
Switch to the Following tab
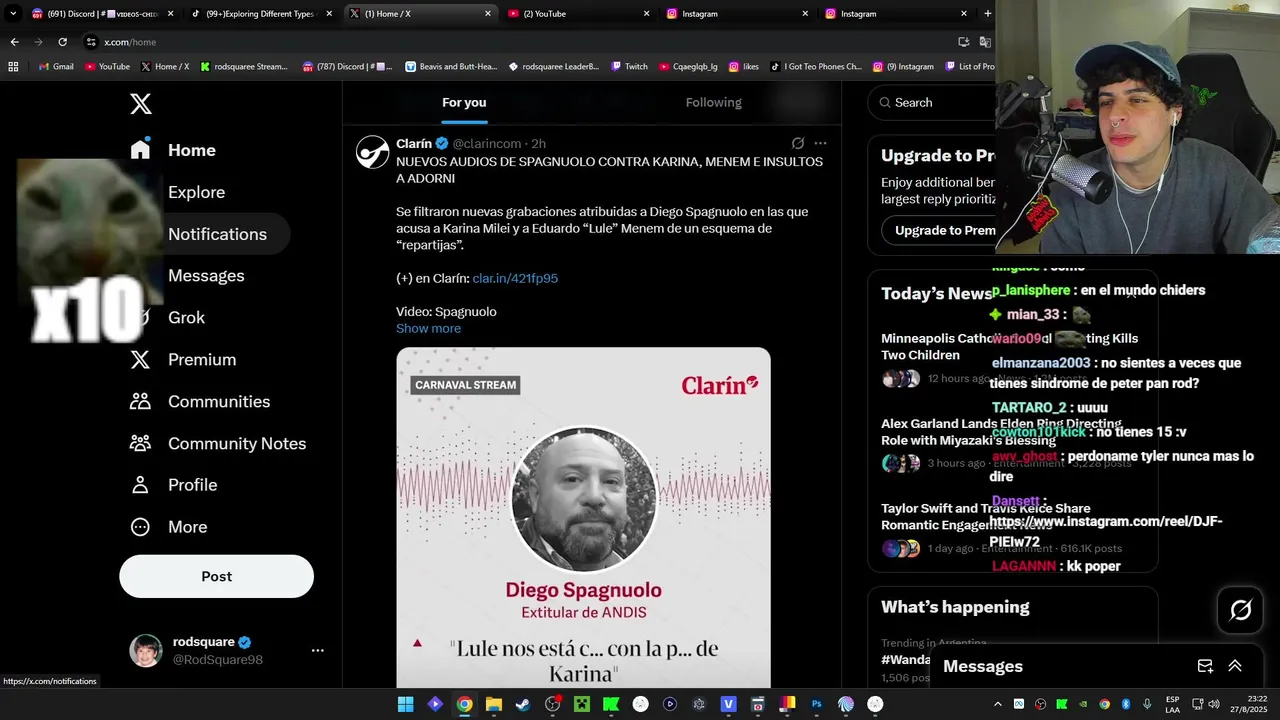713,102
